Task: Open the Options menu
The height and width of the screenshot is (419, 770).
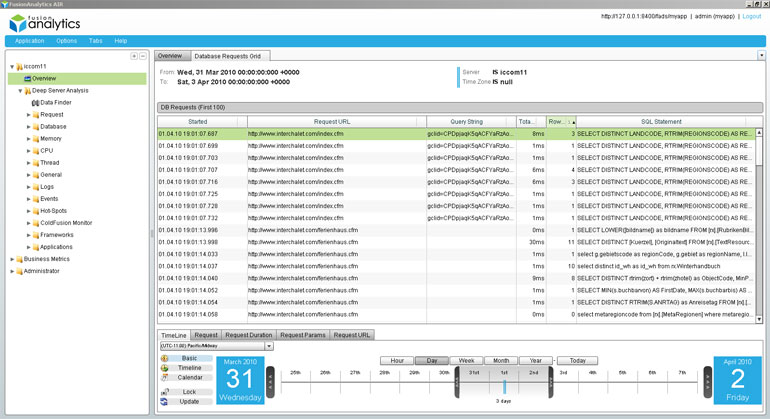Action: (x=66, y=41)
